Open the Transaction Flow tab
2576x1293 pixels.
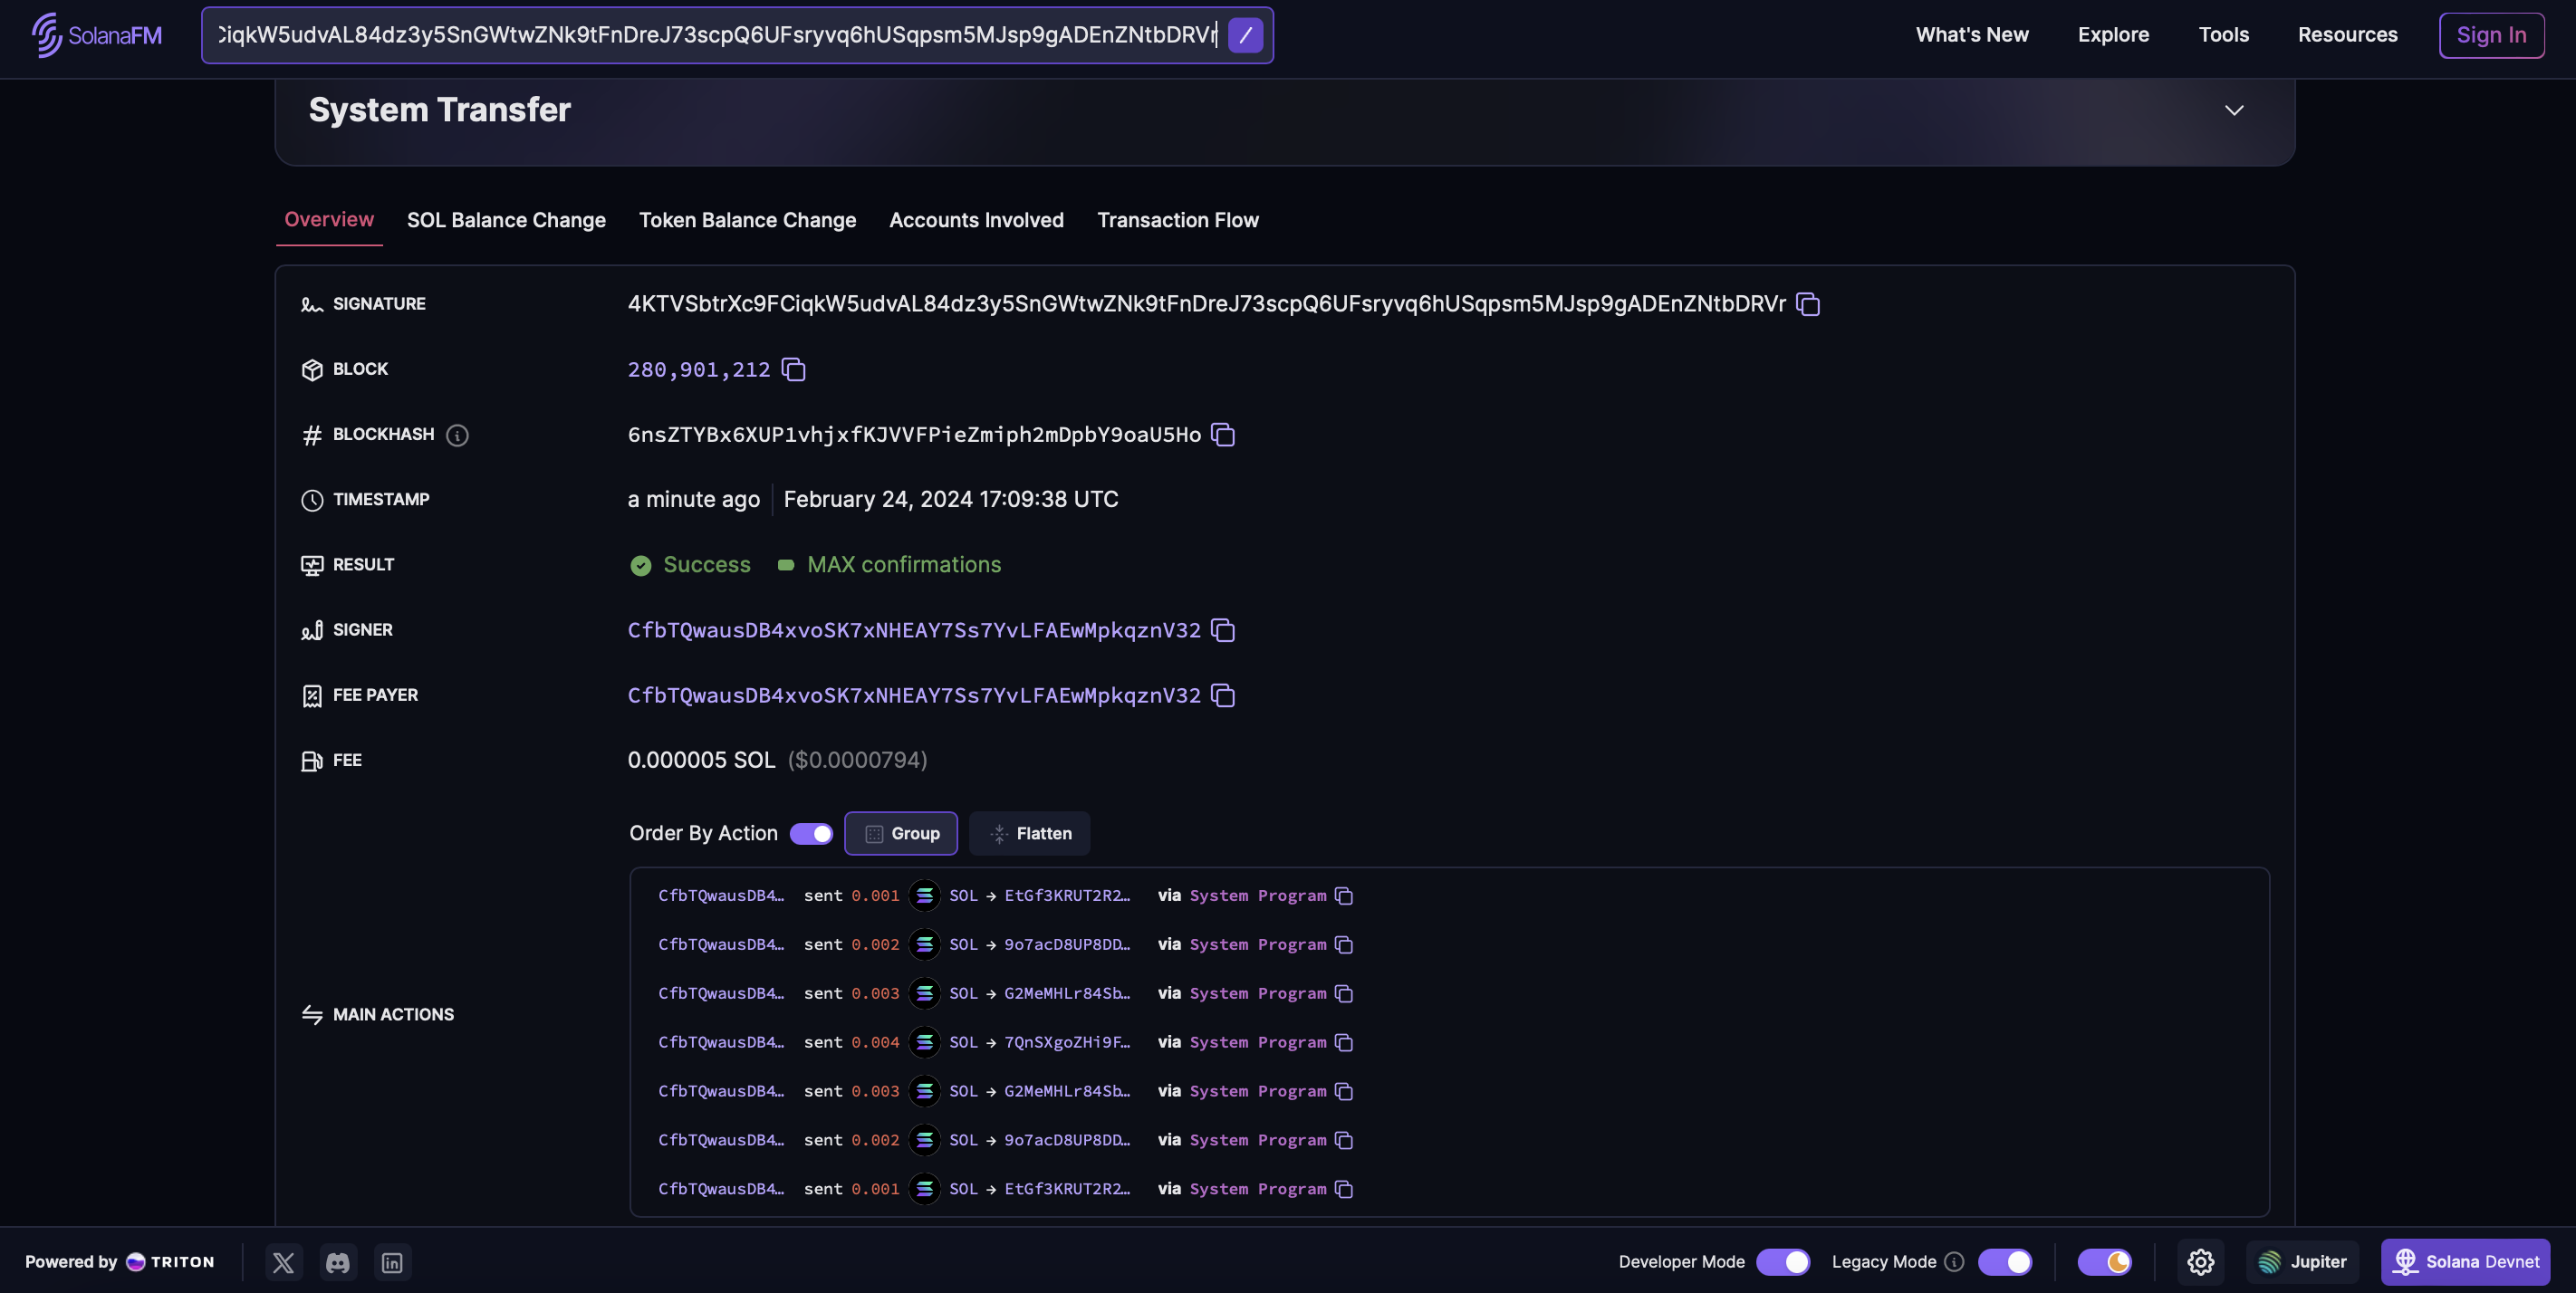pyautogui.click(x=1177, y=220)
